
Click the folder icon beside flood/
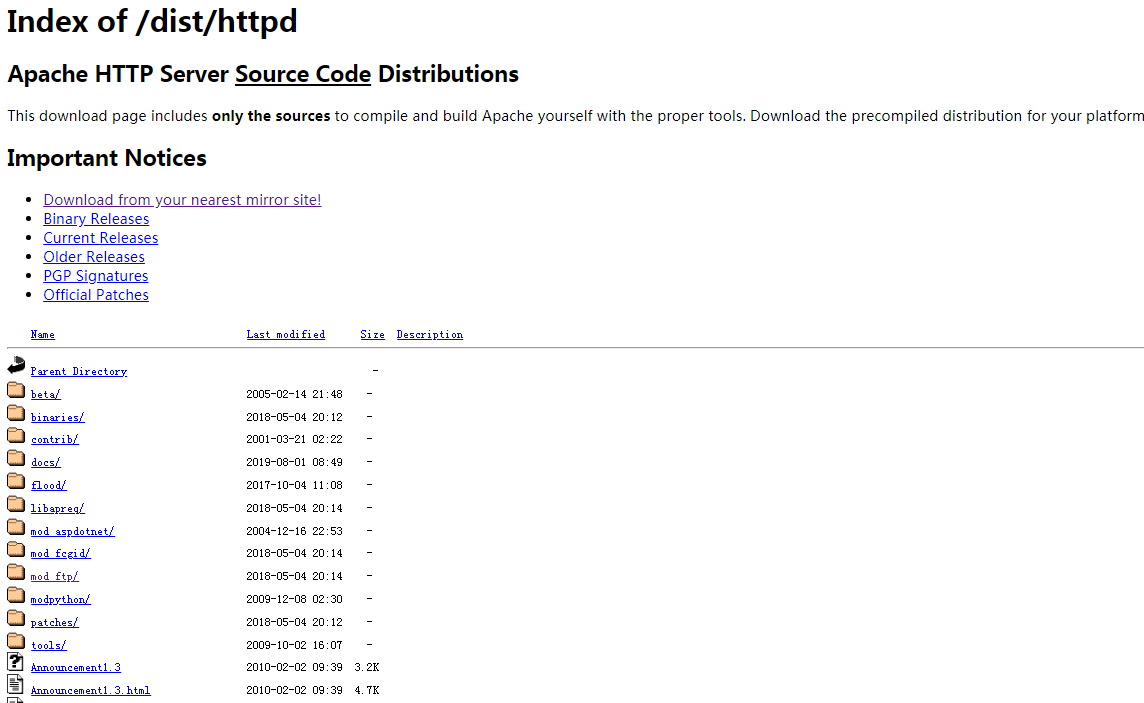[16, 481]
